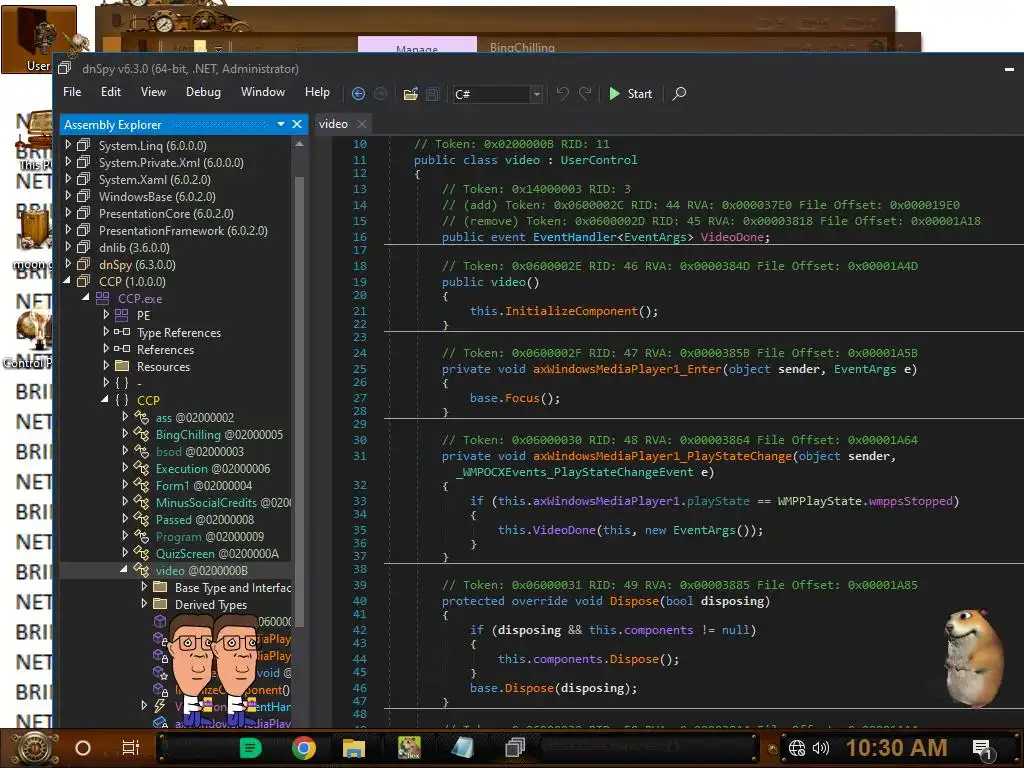Click VideoDone event name in code

731,237
